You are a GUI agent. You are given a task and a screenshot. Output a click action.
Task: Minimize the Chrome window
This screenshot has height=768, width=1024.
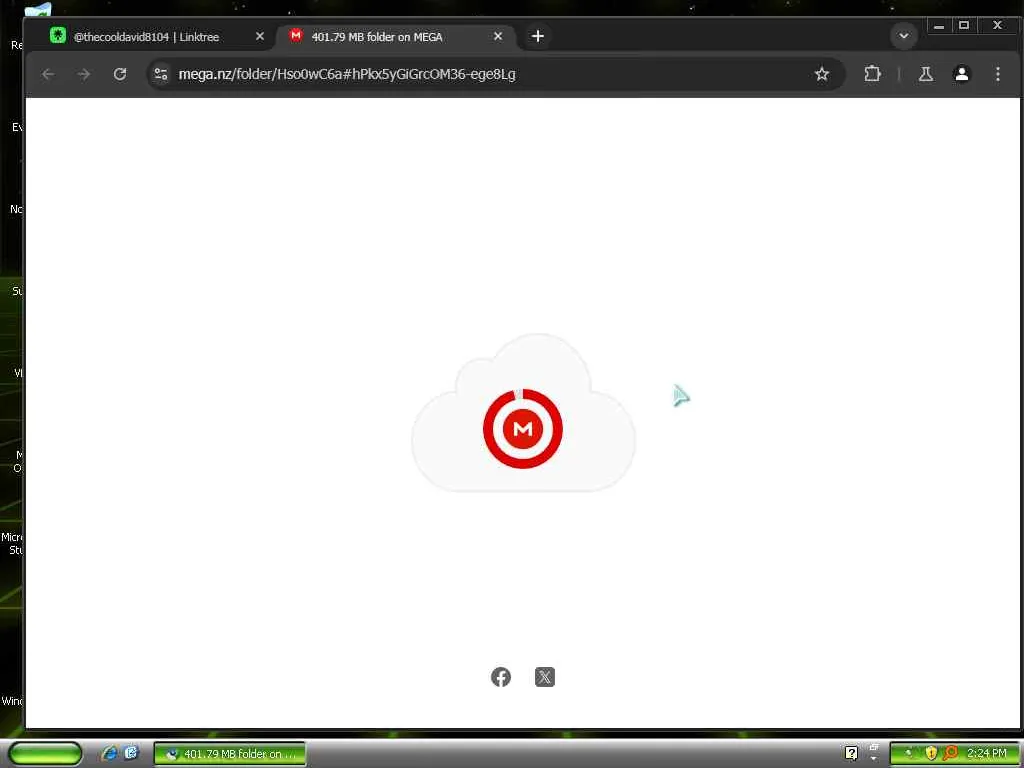(939, 26)
